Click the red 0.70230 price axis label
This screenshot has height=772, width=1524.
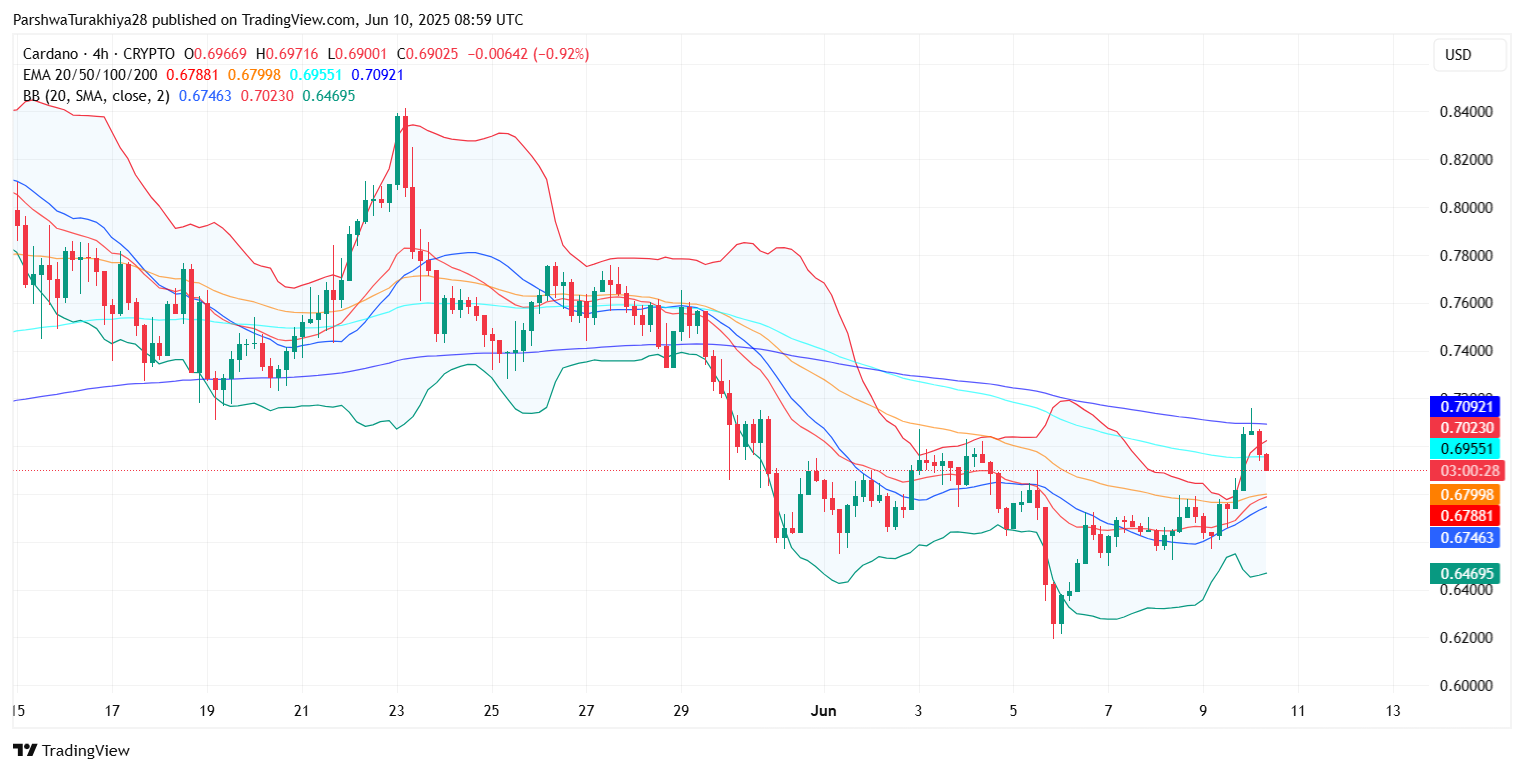[1467, 427]
